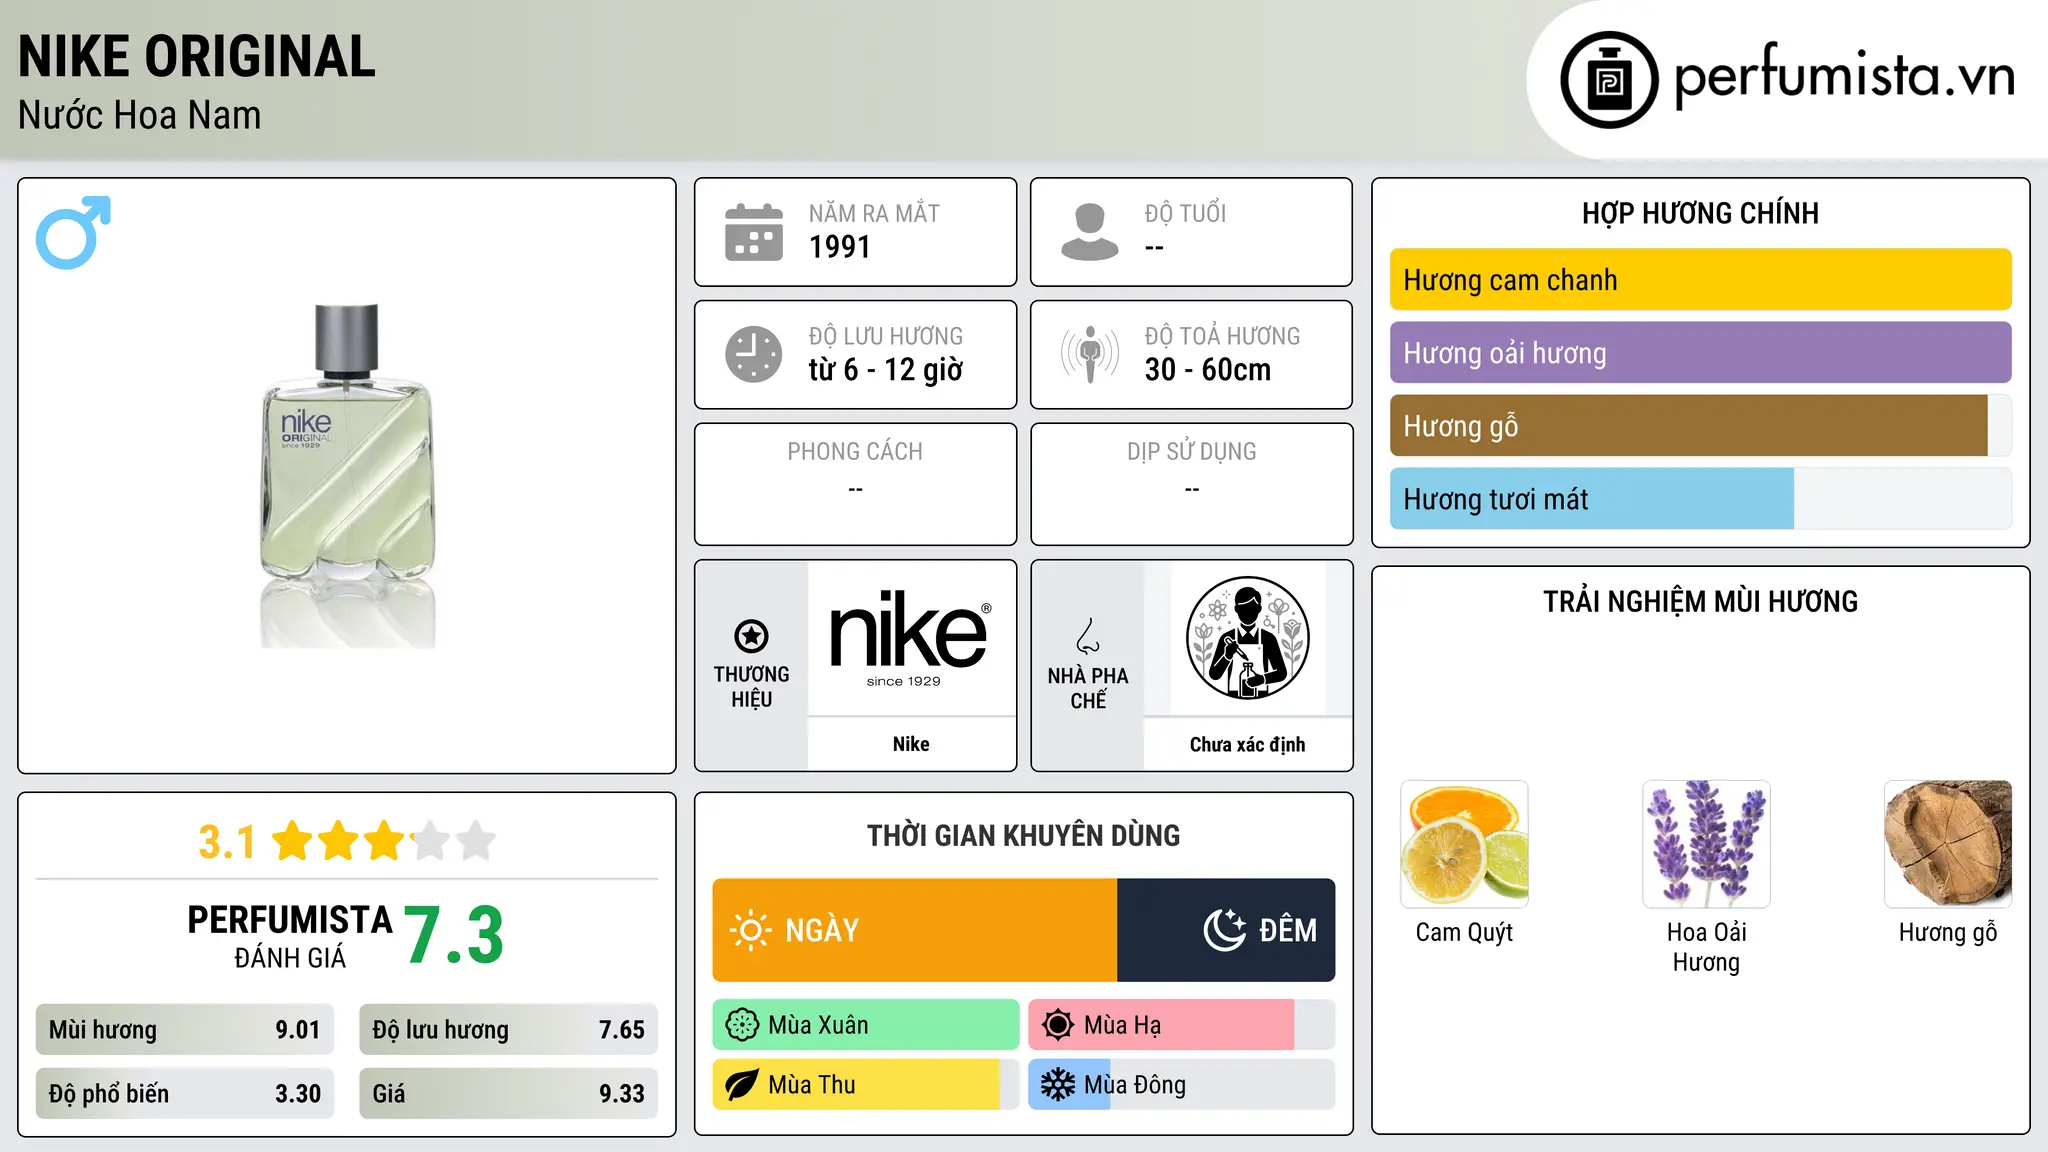The image size is (2048, 1152).
Task: Click the ĐỘ TUỔI age label
Action: click(1185, 213)
